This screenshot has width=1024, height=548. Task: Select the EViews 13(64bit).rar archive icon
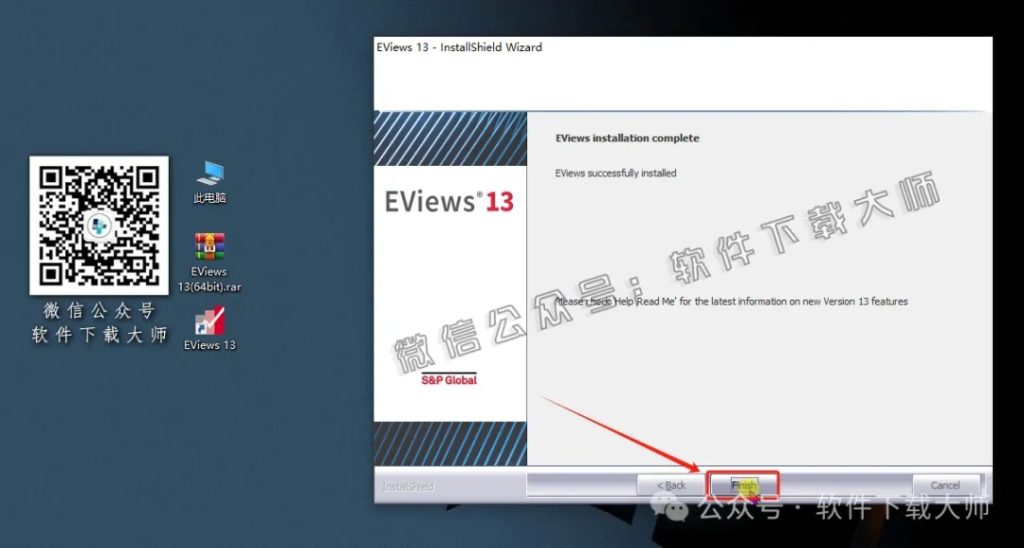tap(210, 262)
